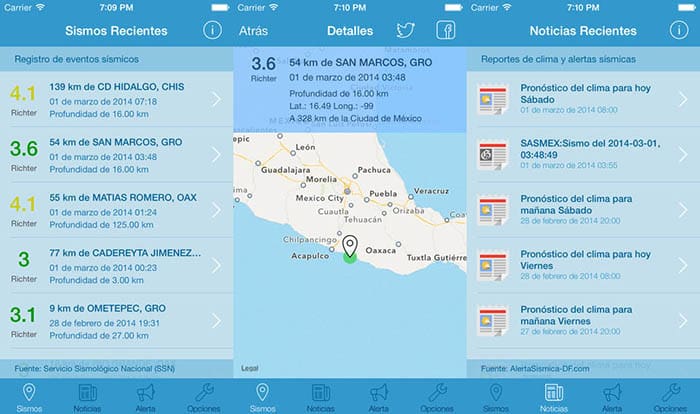Viewport: 700px width, 414px height.
Task: Tap Guadalajara label on the map
Action: (285, 170)
